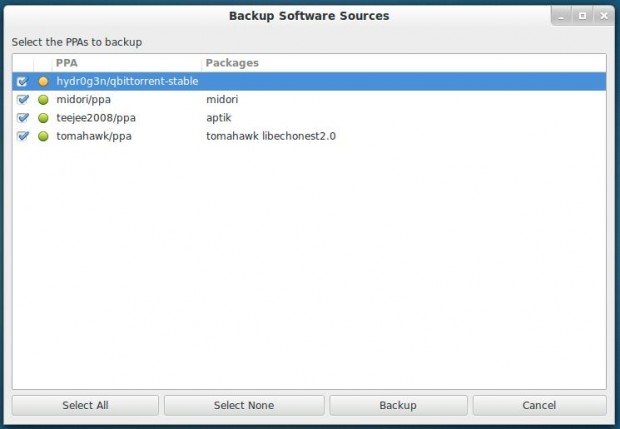Click the tomahawk libechonest2.0 packages cell
Screen dimensions: 620x429
click(x=271, y=136)
